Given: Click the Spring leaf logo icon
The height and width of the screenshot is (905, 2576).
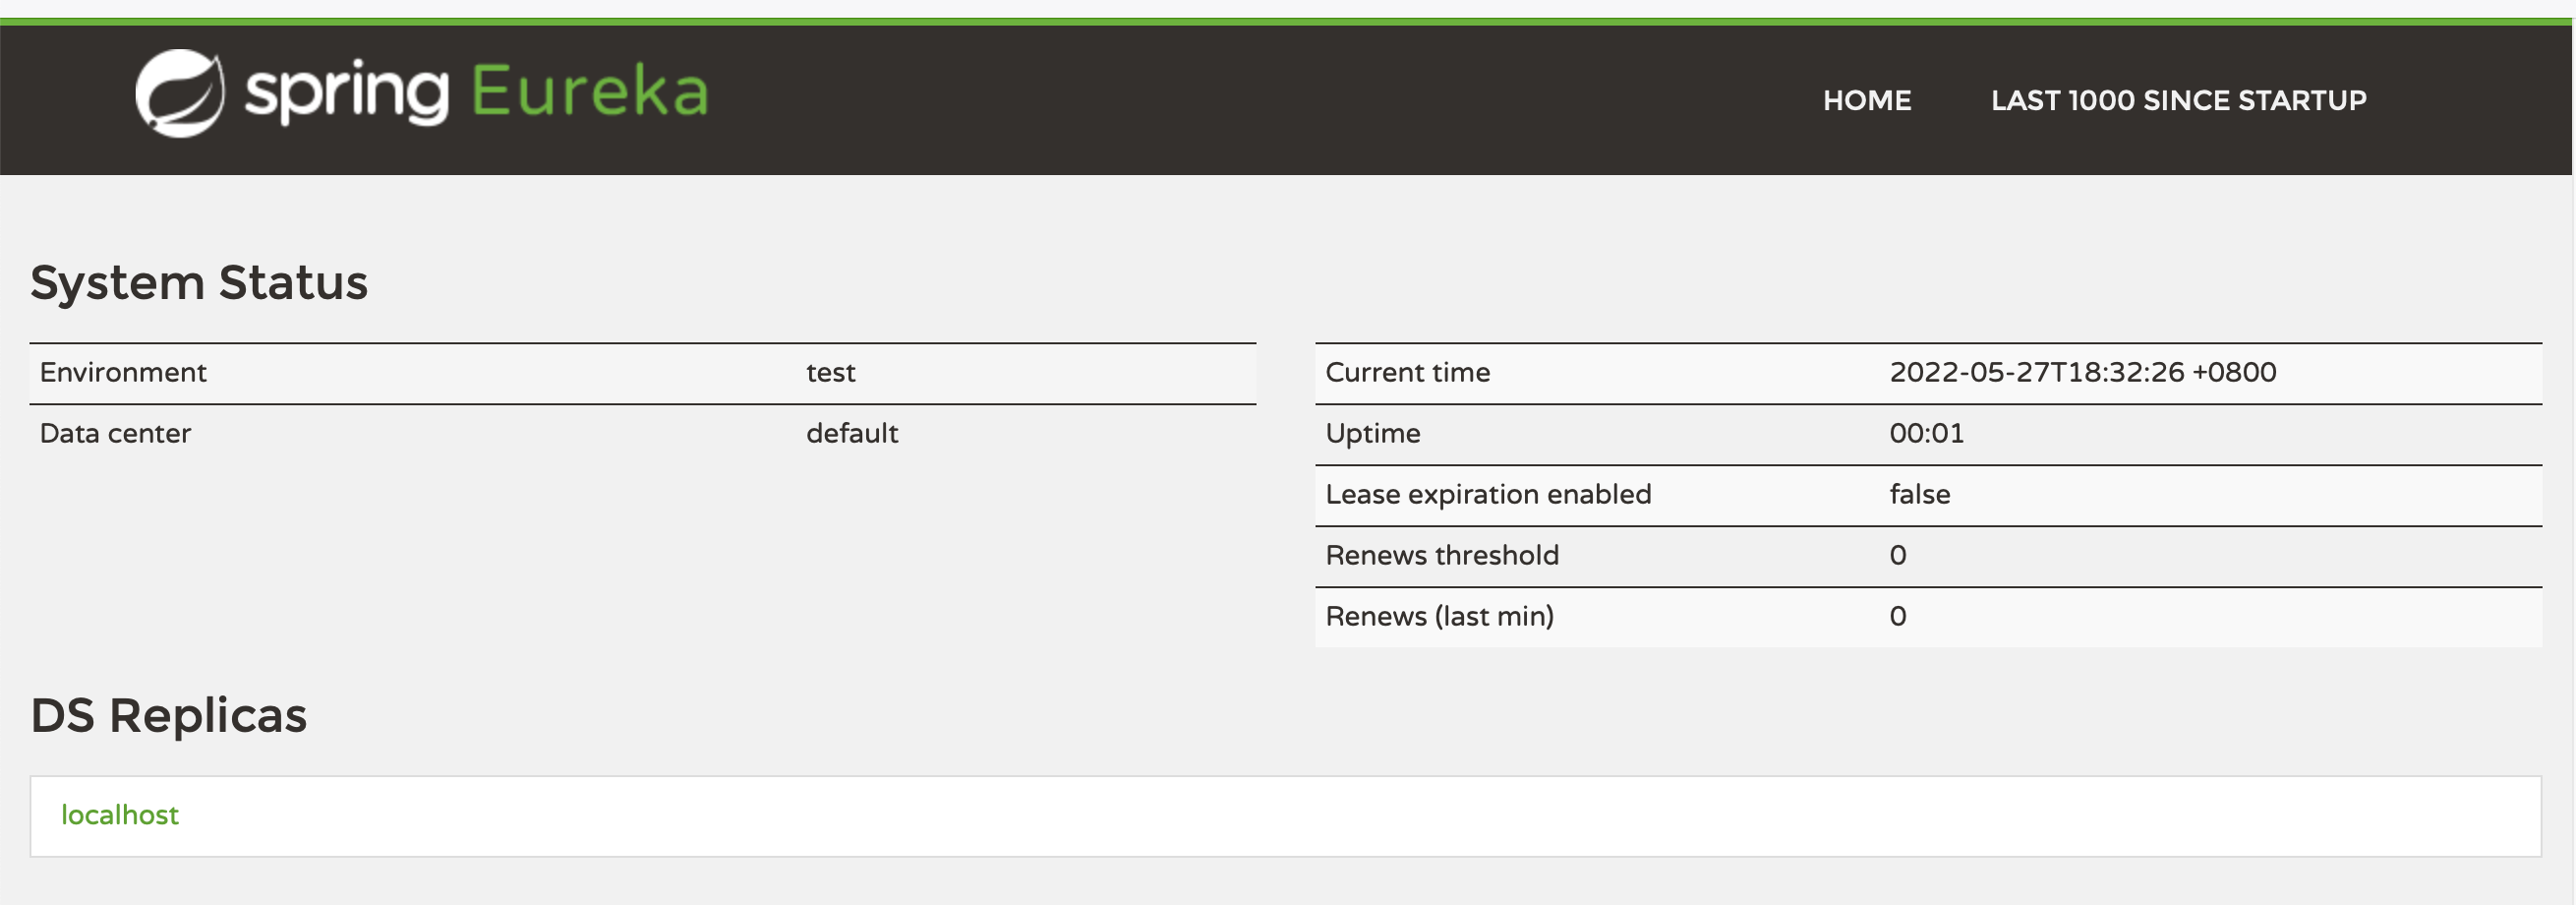Looking at the screenshot, I should pyautogui.click(x=180, y=93).
